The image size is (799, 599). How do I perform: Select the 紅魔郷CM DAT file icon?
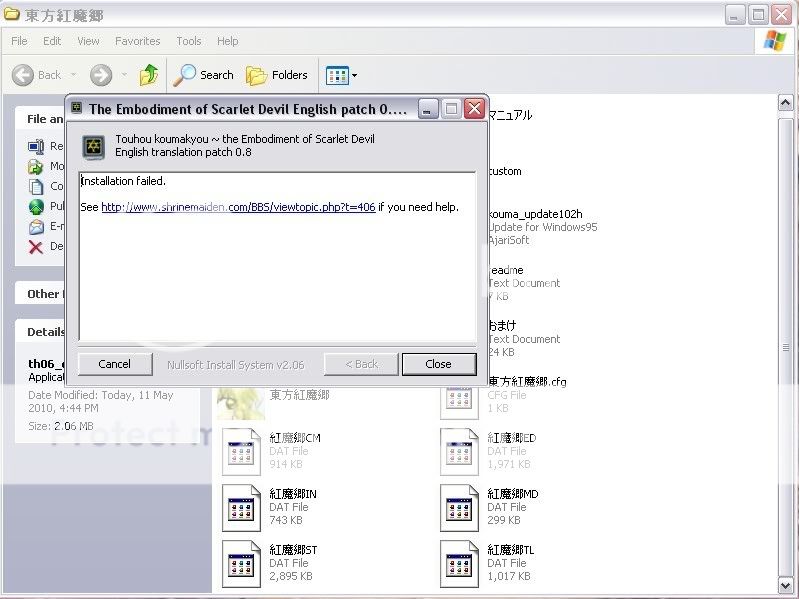coord(241,451)
